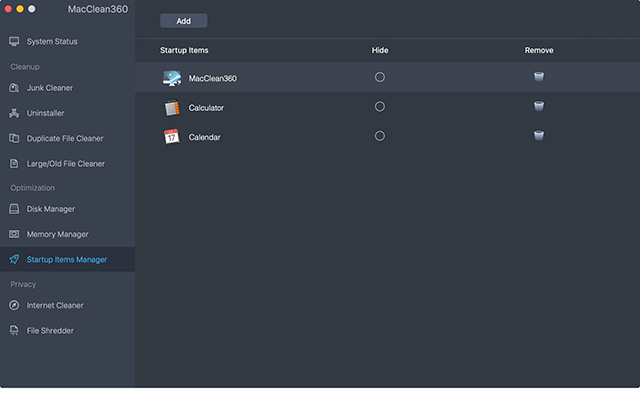Select the MacClean360 row name
Image resolution: width=640 pixels, height=398 pixels.
click(x=212, y=78)
